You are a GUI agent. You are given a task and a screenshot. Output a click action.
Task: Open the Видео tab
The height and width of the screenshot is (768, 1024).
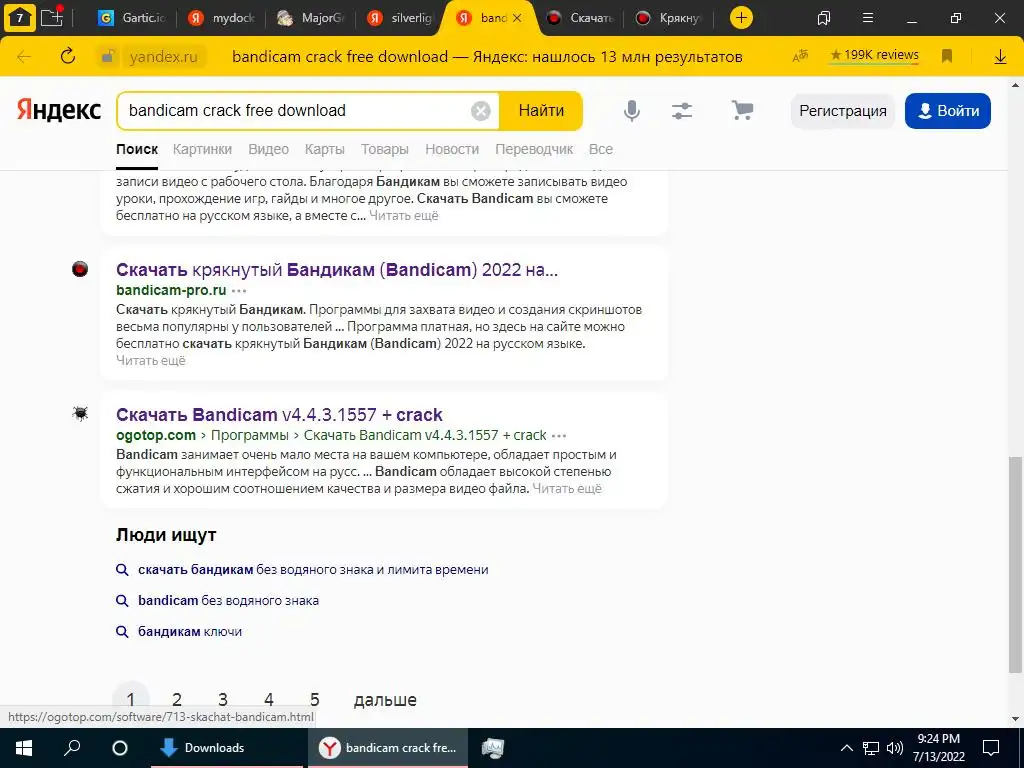point(268,149)
